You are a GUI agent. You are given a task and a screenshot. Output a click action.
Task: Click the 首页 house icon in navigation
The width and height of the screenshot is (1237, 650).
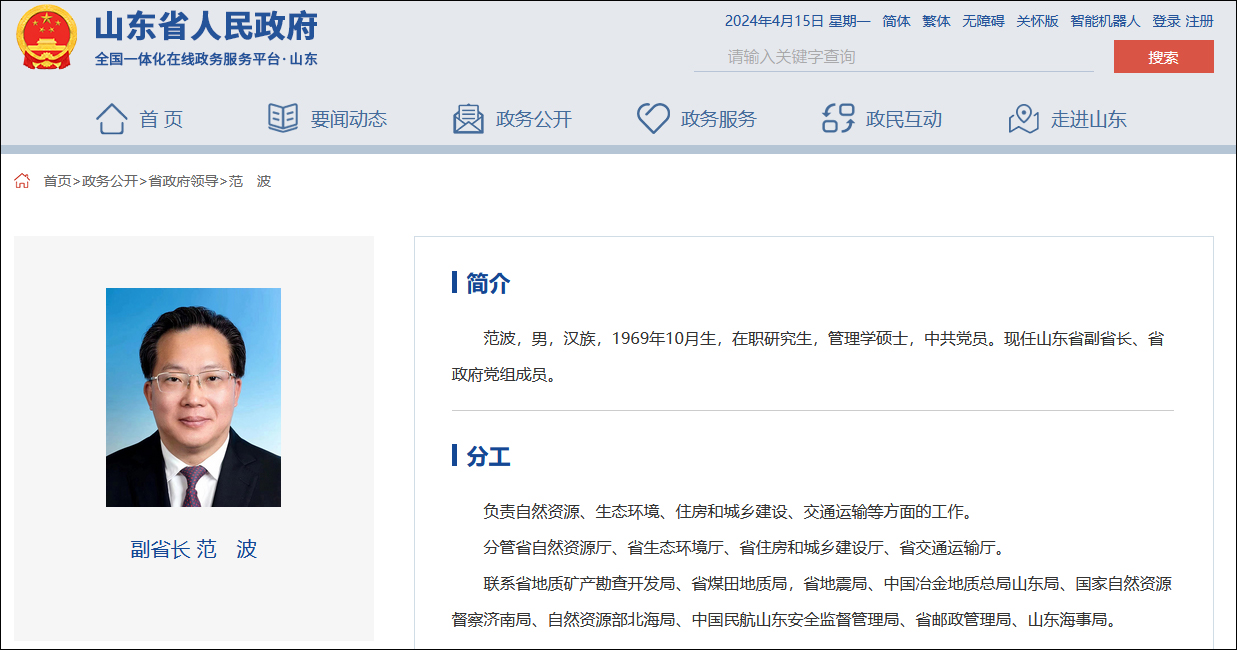(111, 119)
